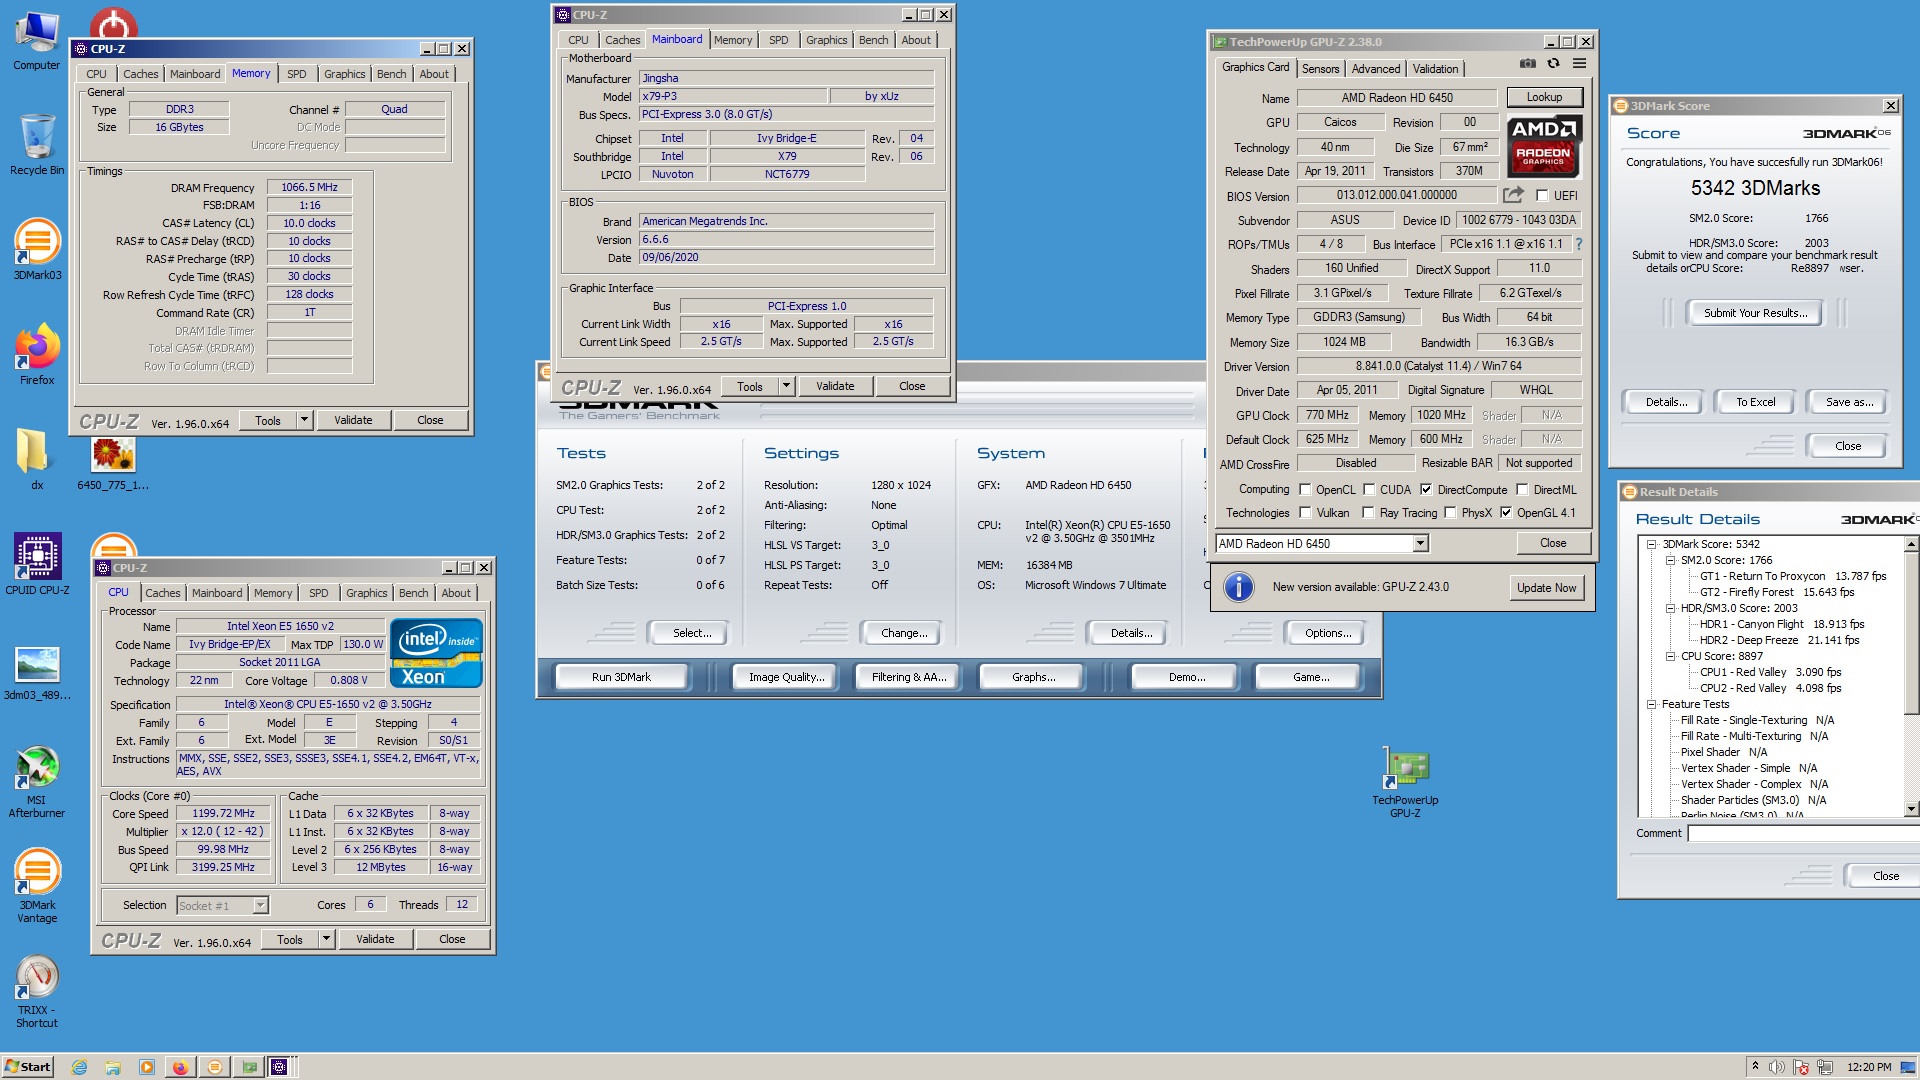1920x1080 pixels.
Task: Click the GPU-Z refresh icon
Action: click(1553, 63)
